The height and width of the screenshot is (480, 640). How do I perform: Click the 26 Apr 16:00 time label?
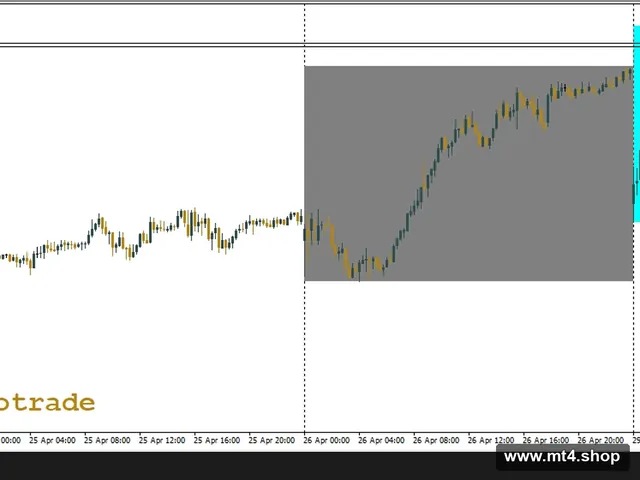click(x=546, y=440)
